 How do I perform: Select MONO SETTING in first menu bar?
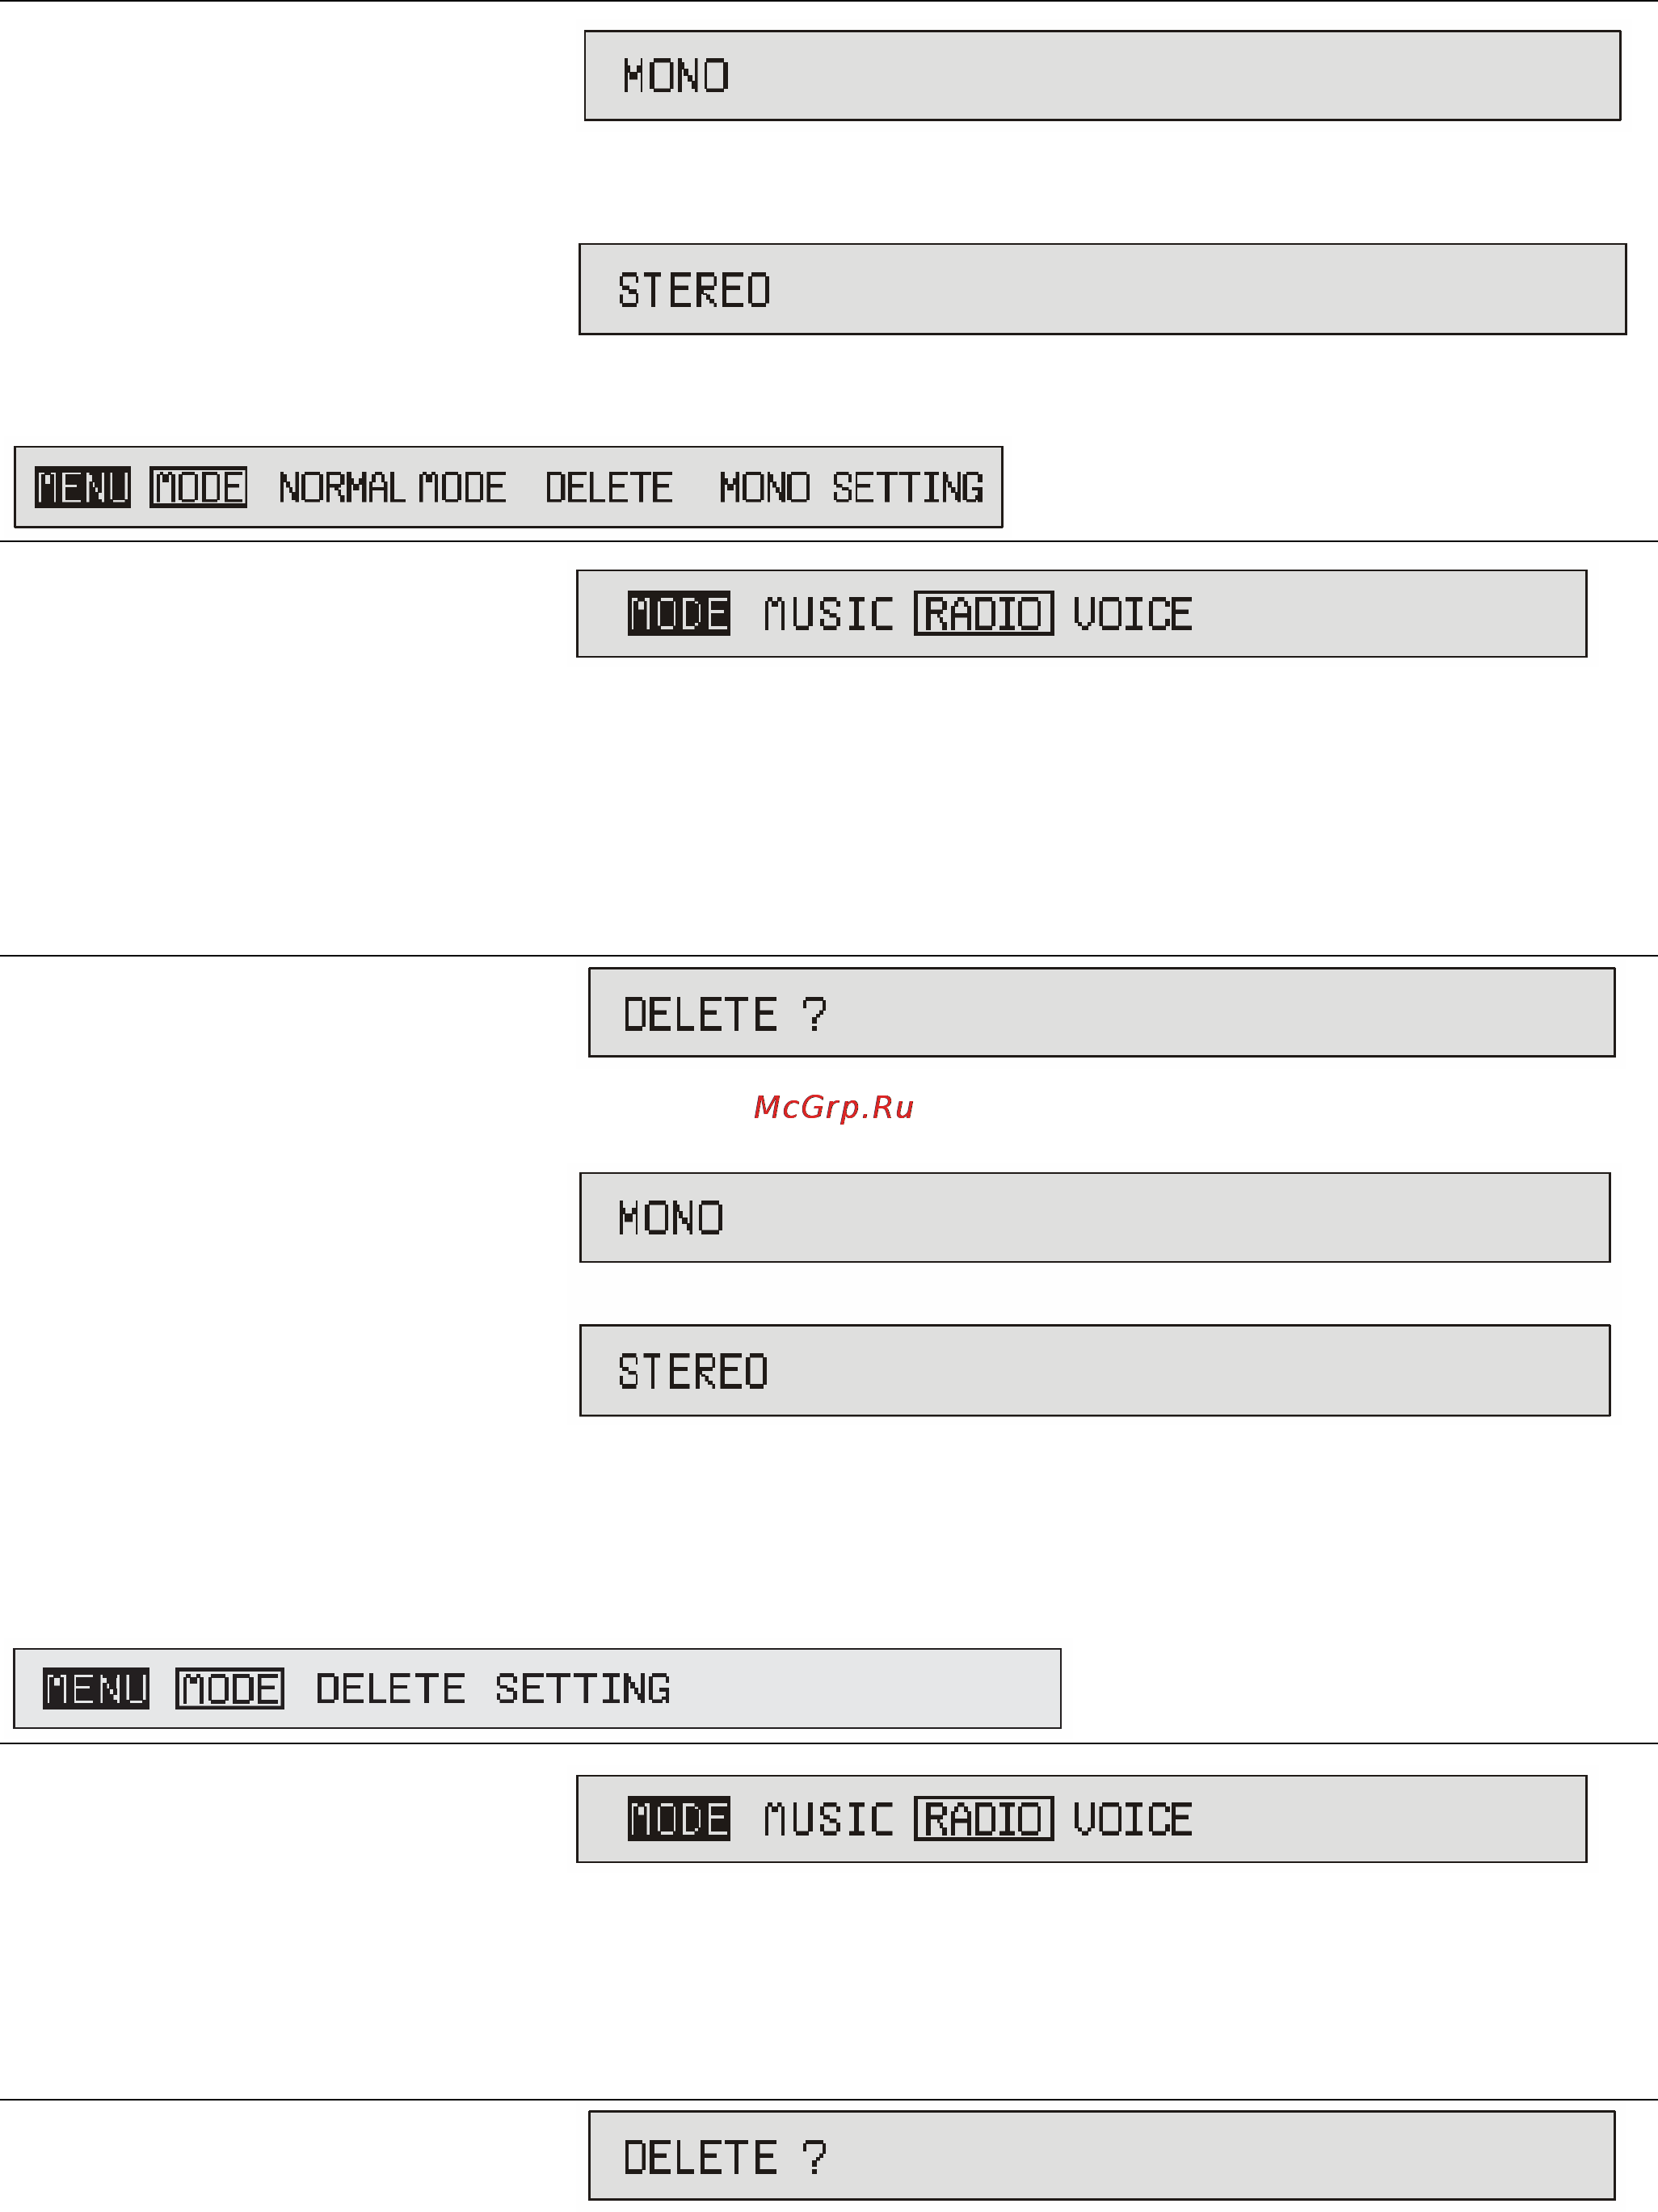point(851,487)
